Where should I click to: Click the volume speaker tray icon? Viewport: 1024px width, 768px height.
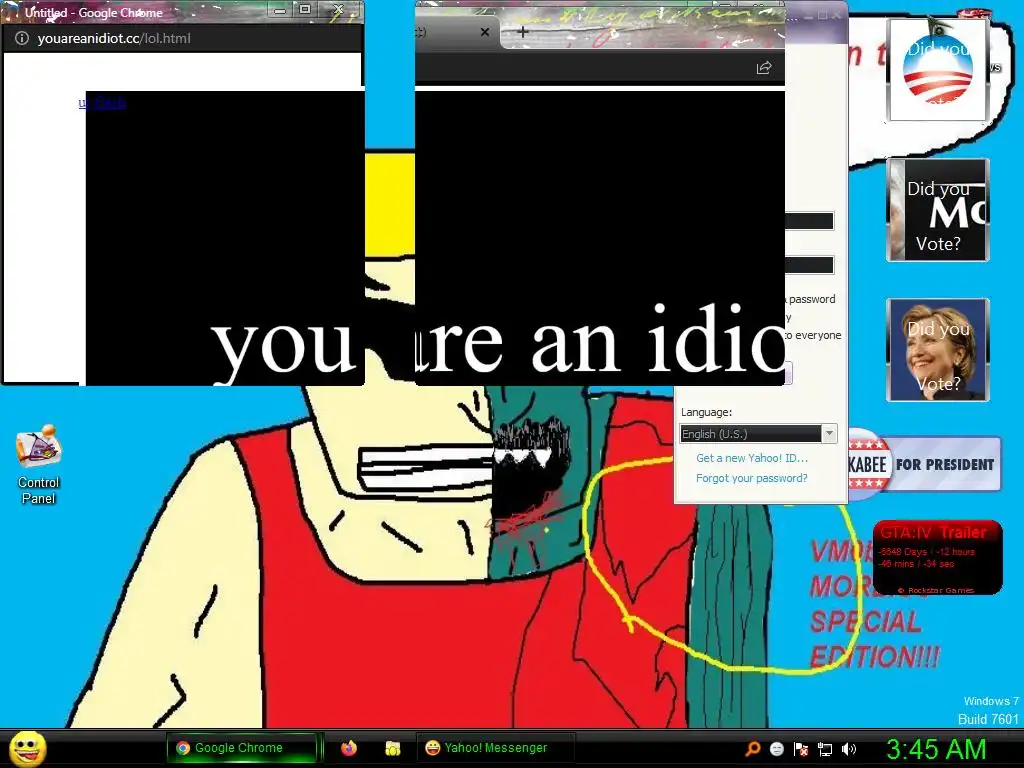click(x=849, y=749)
